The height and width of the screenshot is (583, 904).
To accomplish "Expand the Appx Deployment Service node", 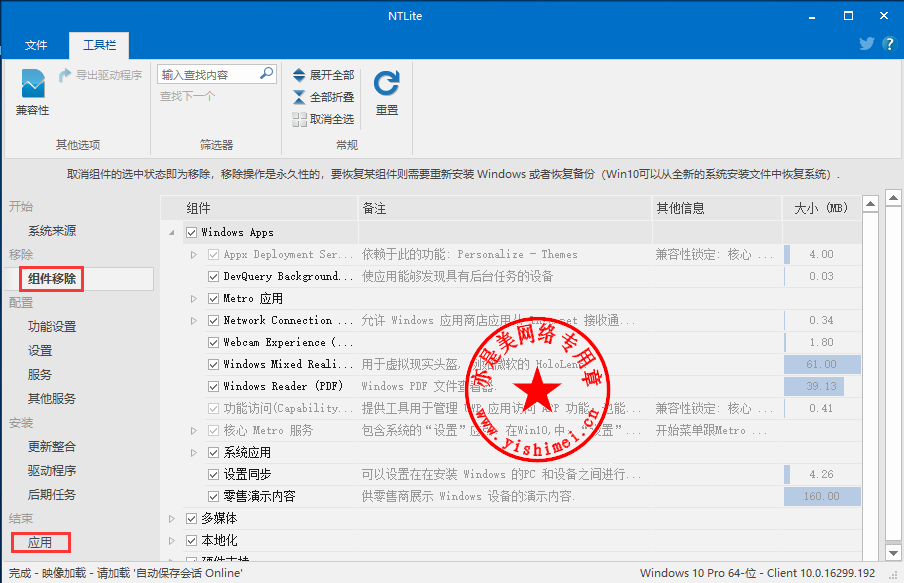I will click(194, 255).
